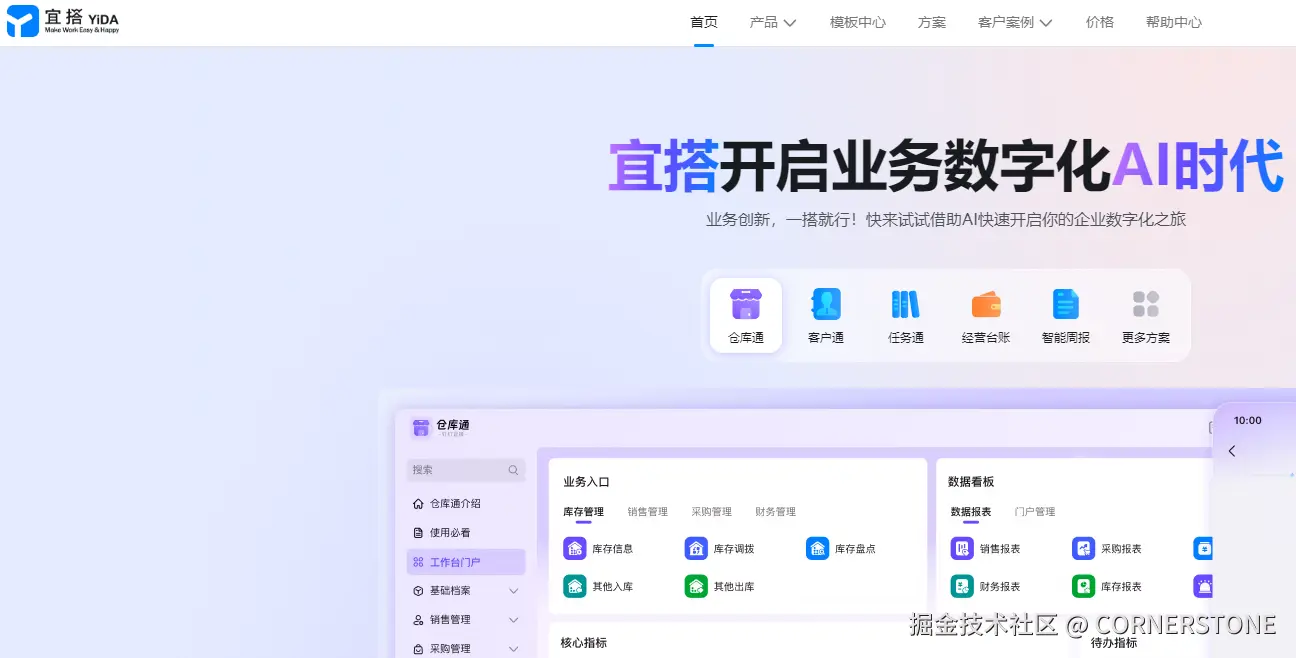Screen dimensions: 1296x658
Task: Click the 库存盘点 icon
Action: click(817, 548)
